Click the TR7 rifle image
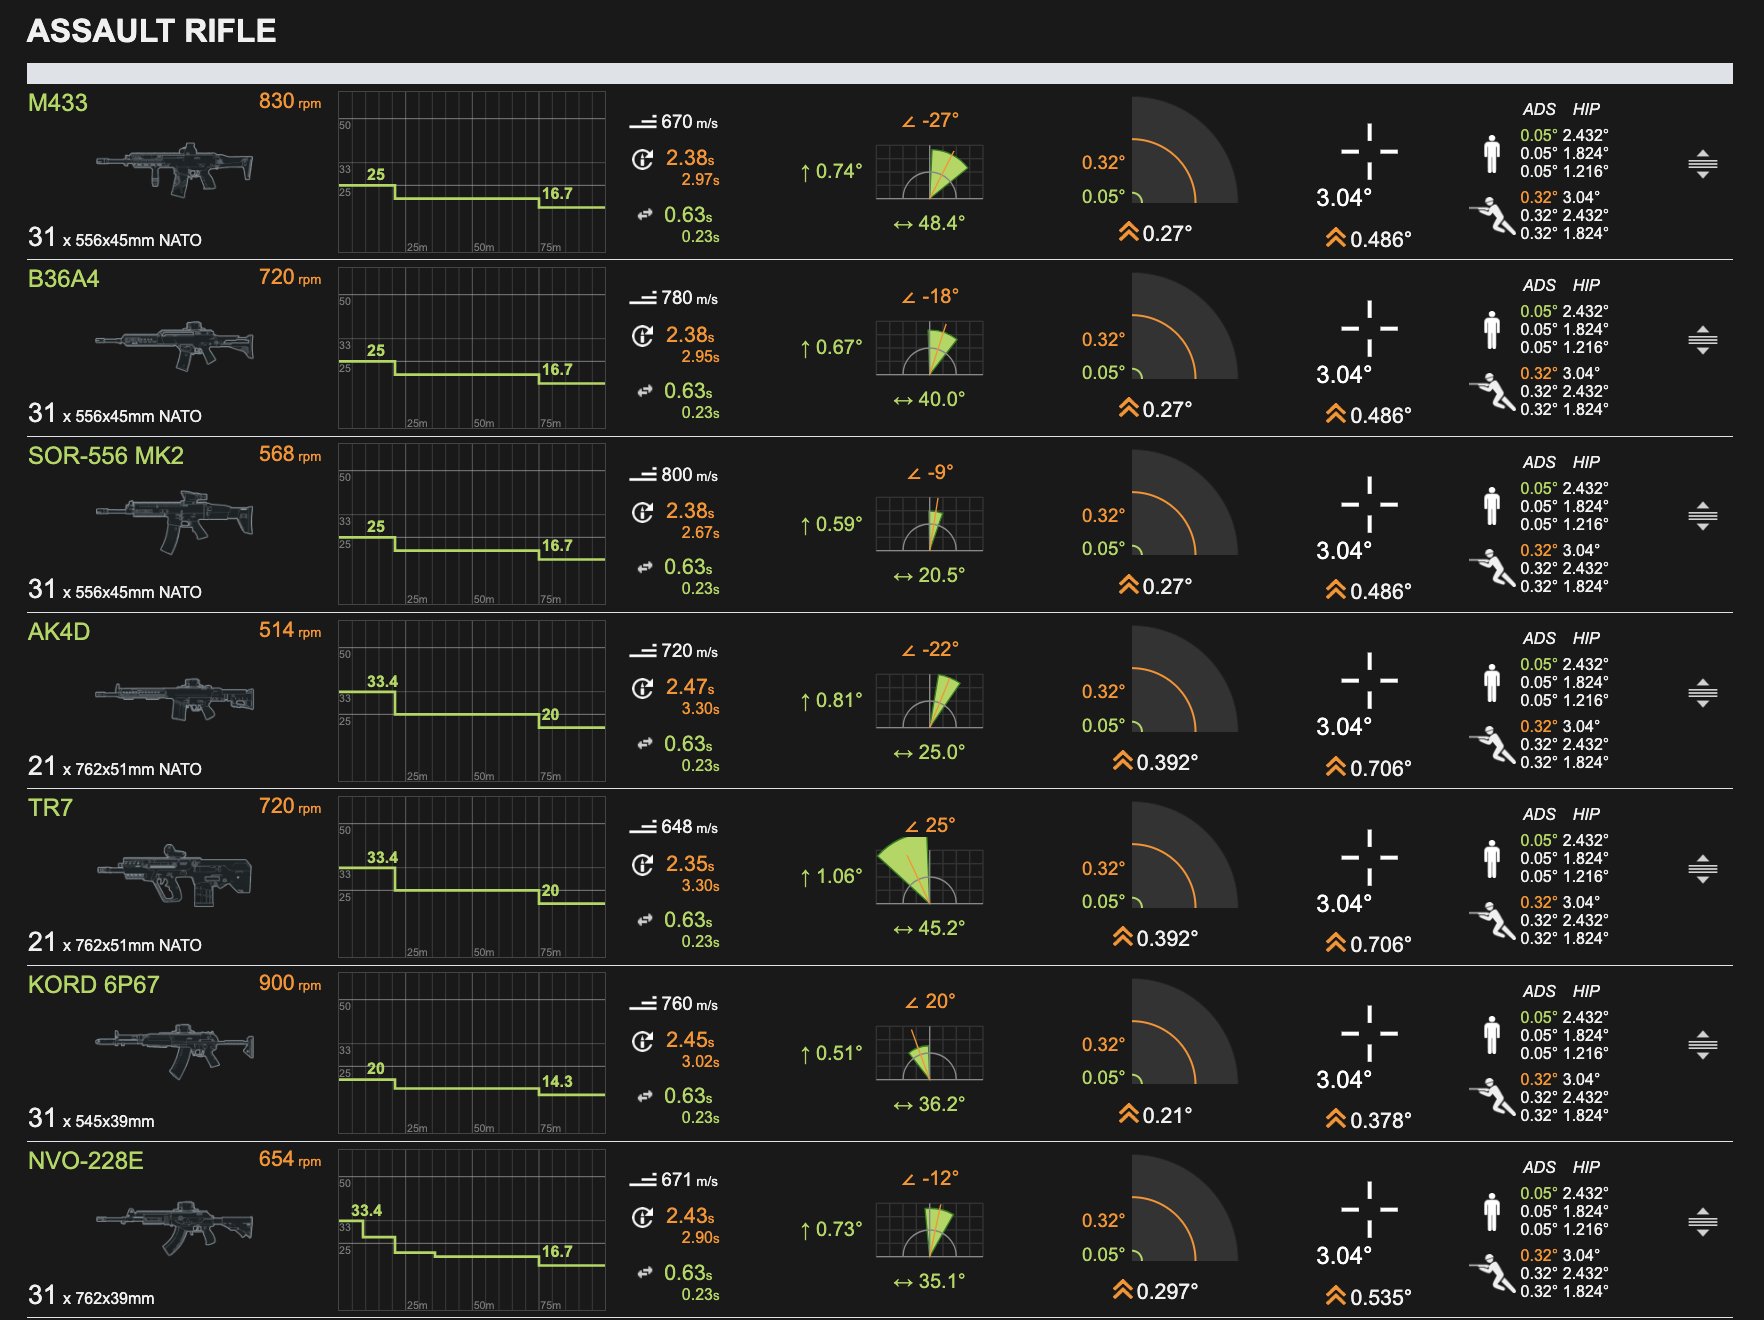The image size is (1764, 1320). [x=175, y=875]
